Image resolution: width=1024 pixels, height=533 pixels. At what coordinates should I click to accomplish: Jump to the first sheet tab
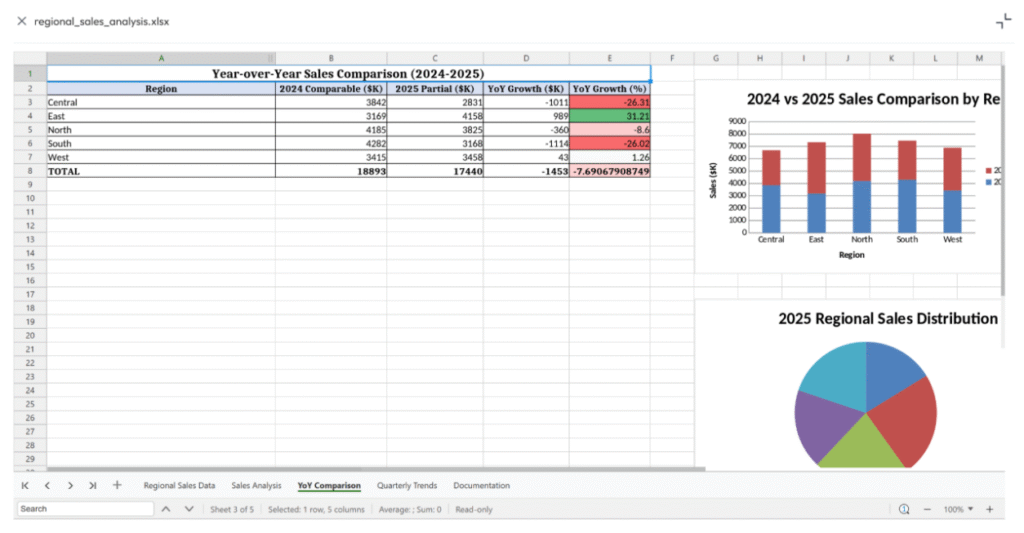(25, 485)
